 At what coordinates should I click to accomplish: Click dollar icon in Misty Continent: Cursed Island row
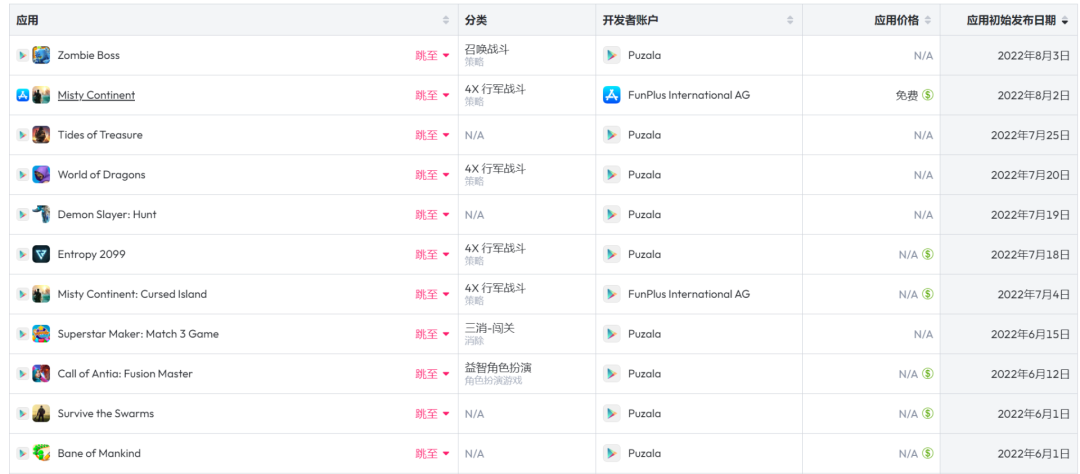point(928,294)
